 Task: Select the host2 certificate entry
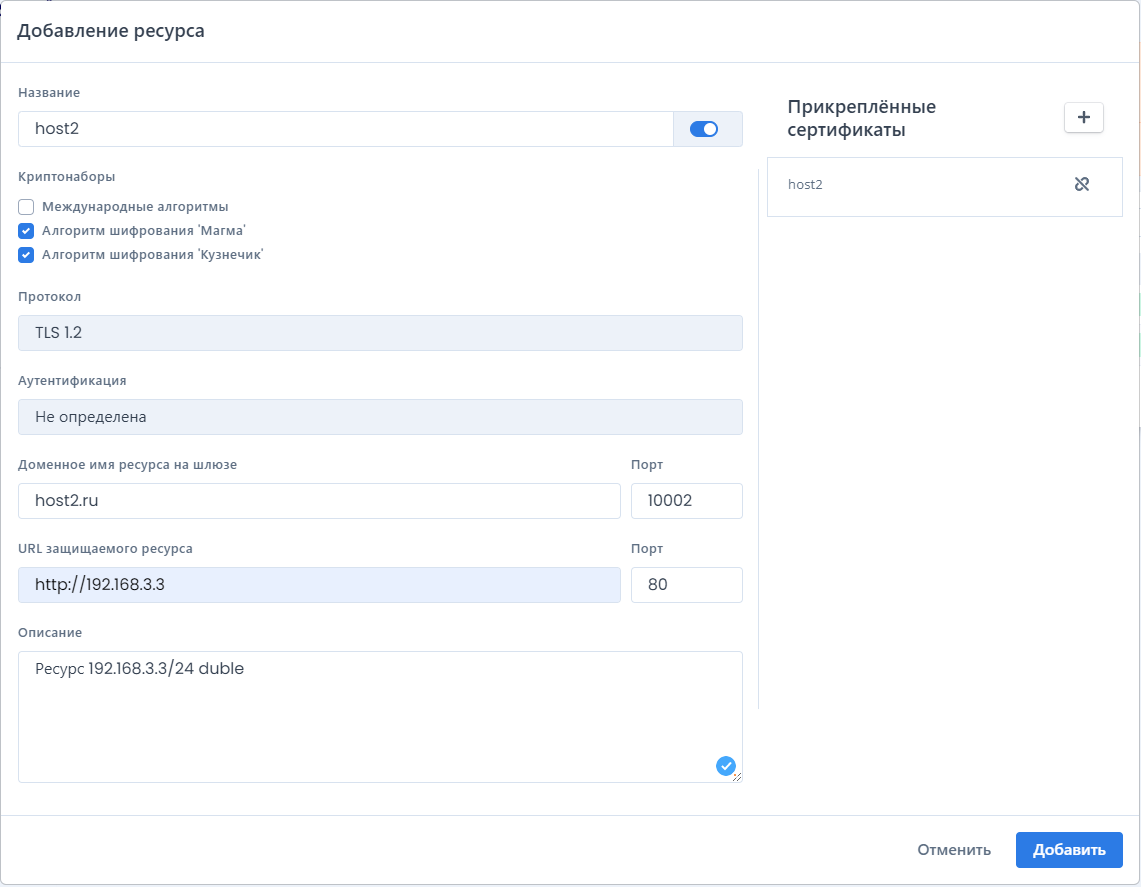945,186
